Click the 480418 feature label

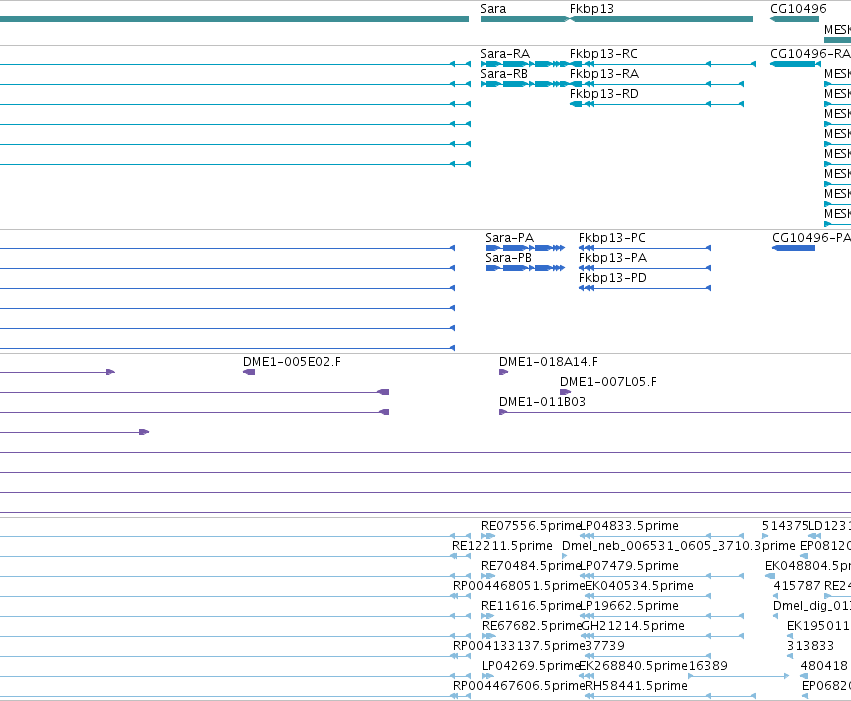[824, 666]
